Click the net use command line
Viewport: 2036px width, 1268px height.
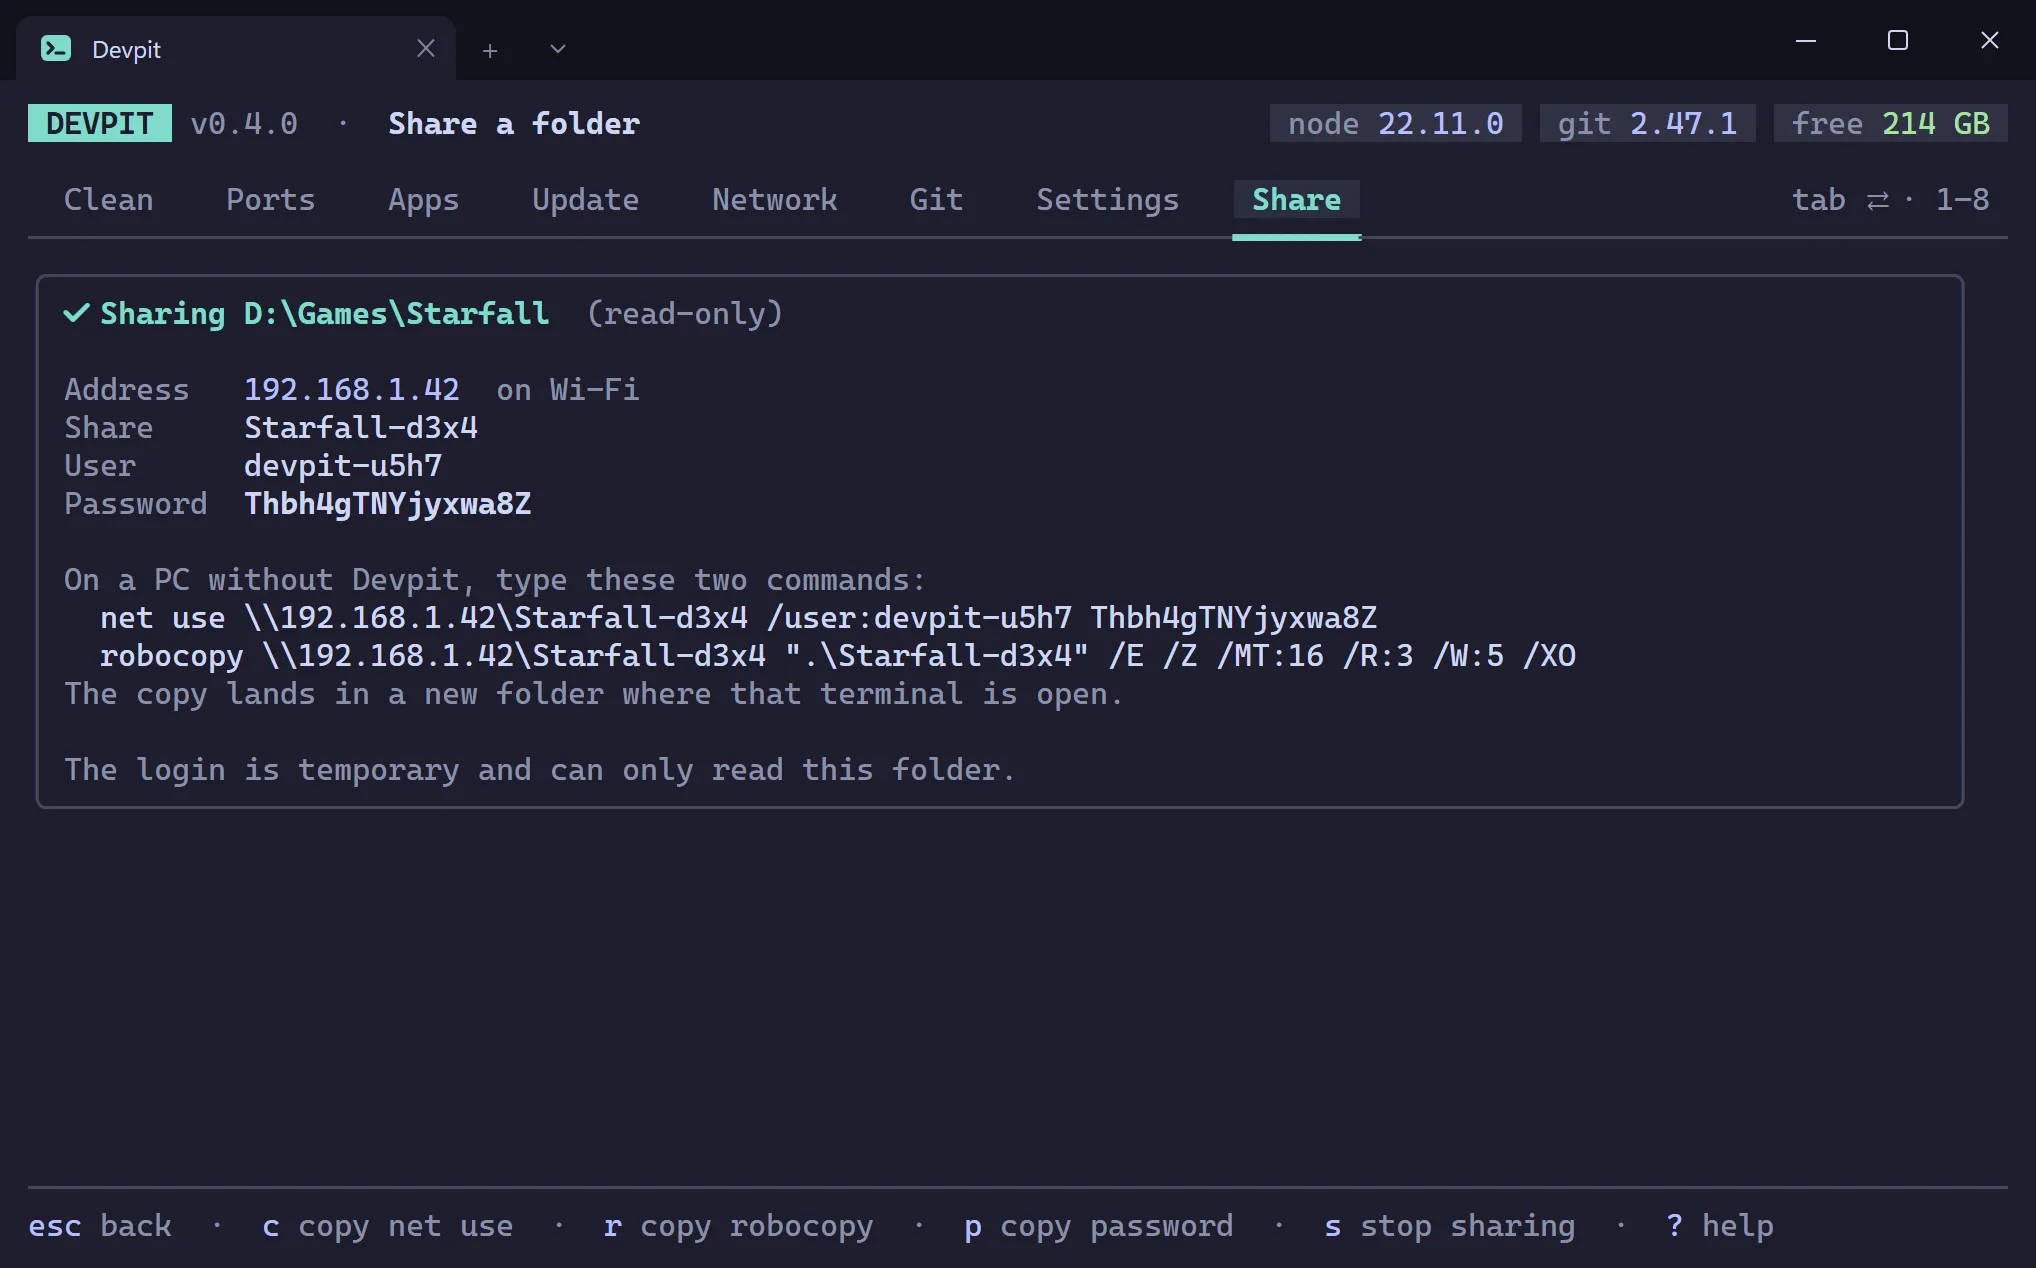pyautogui.click(x=738, y=617)
